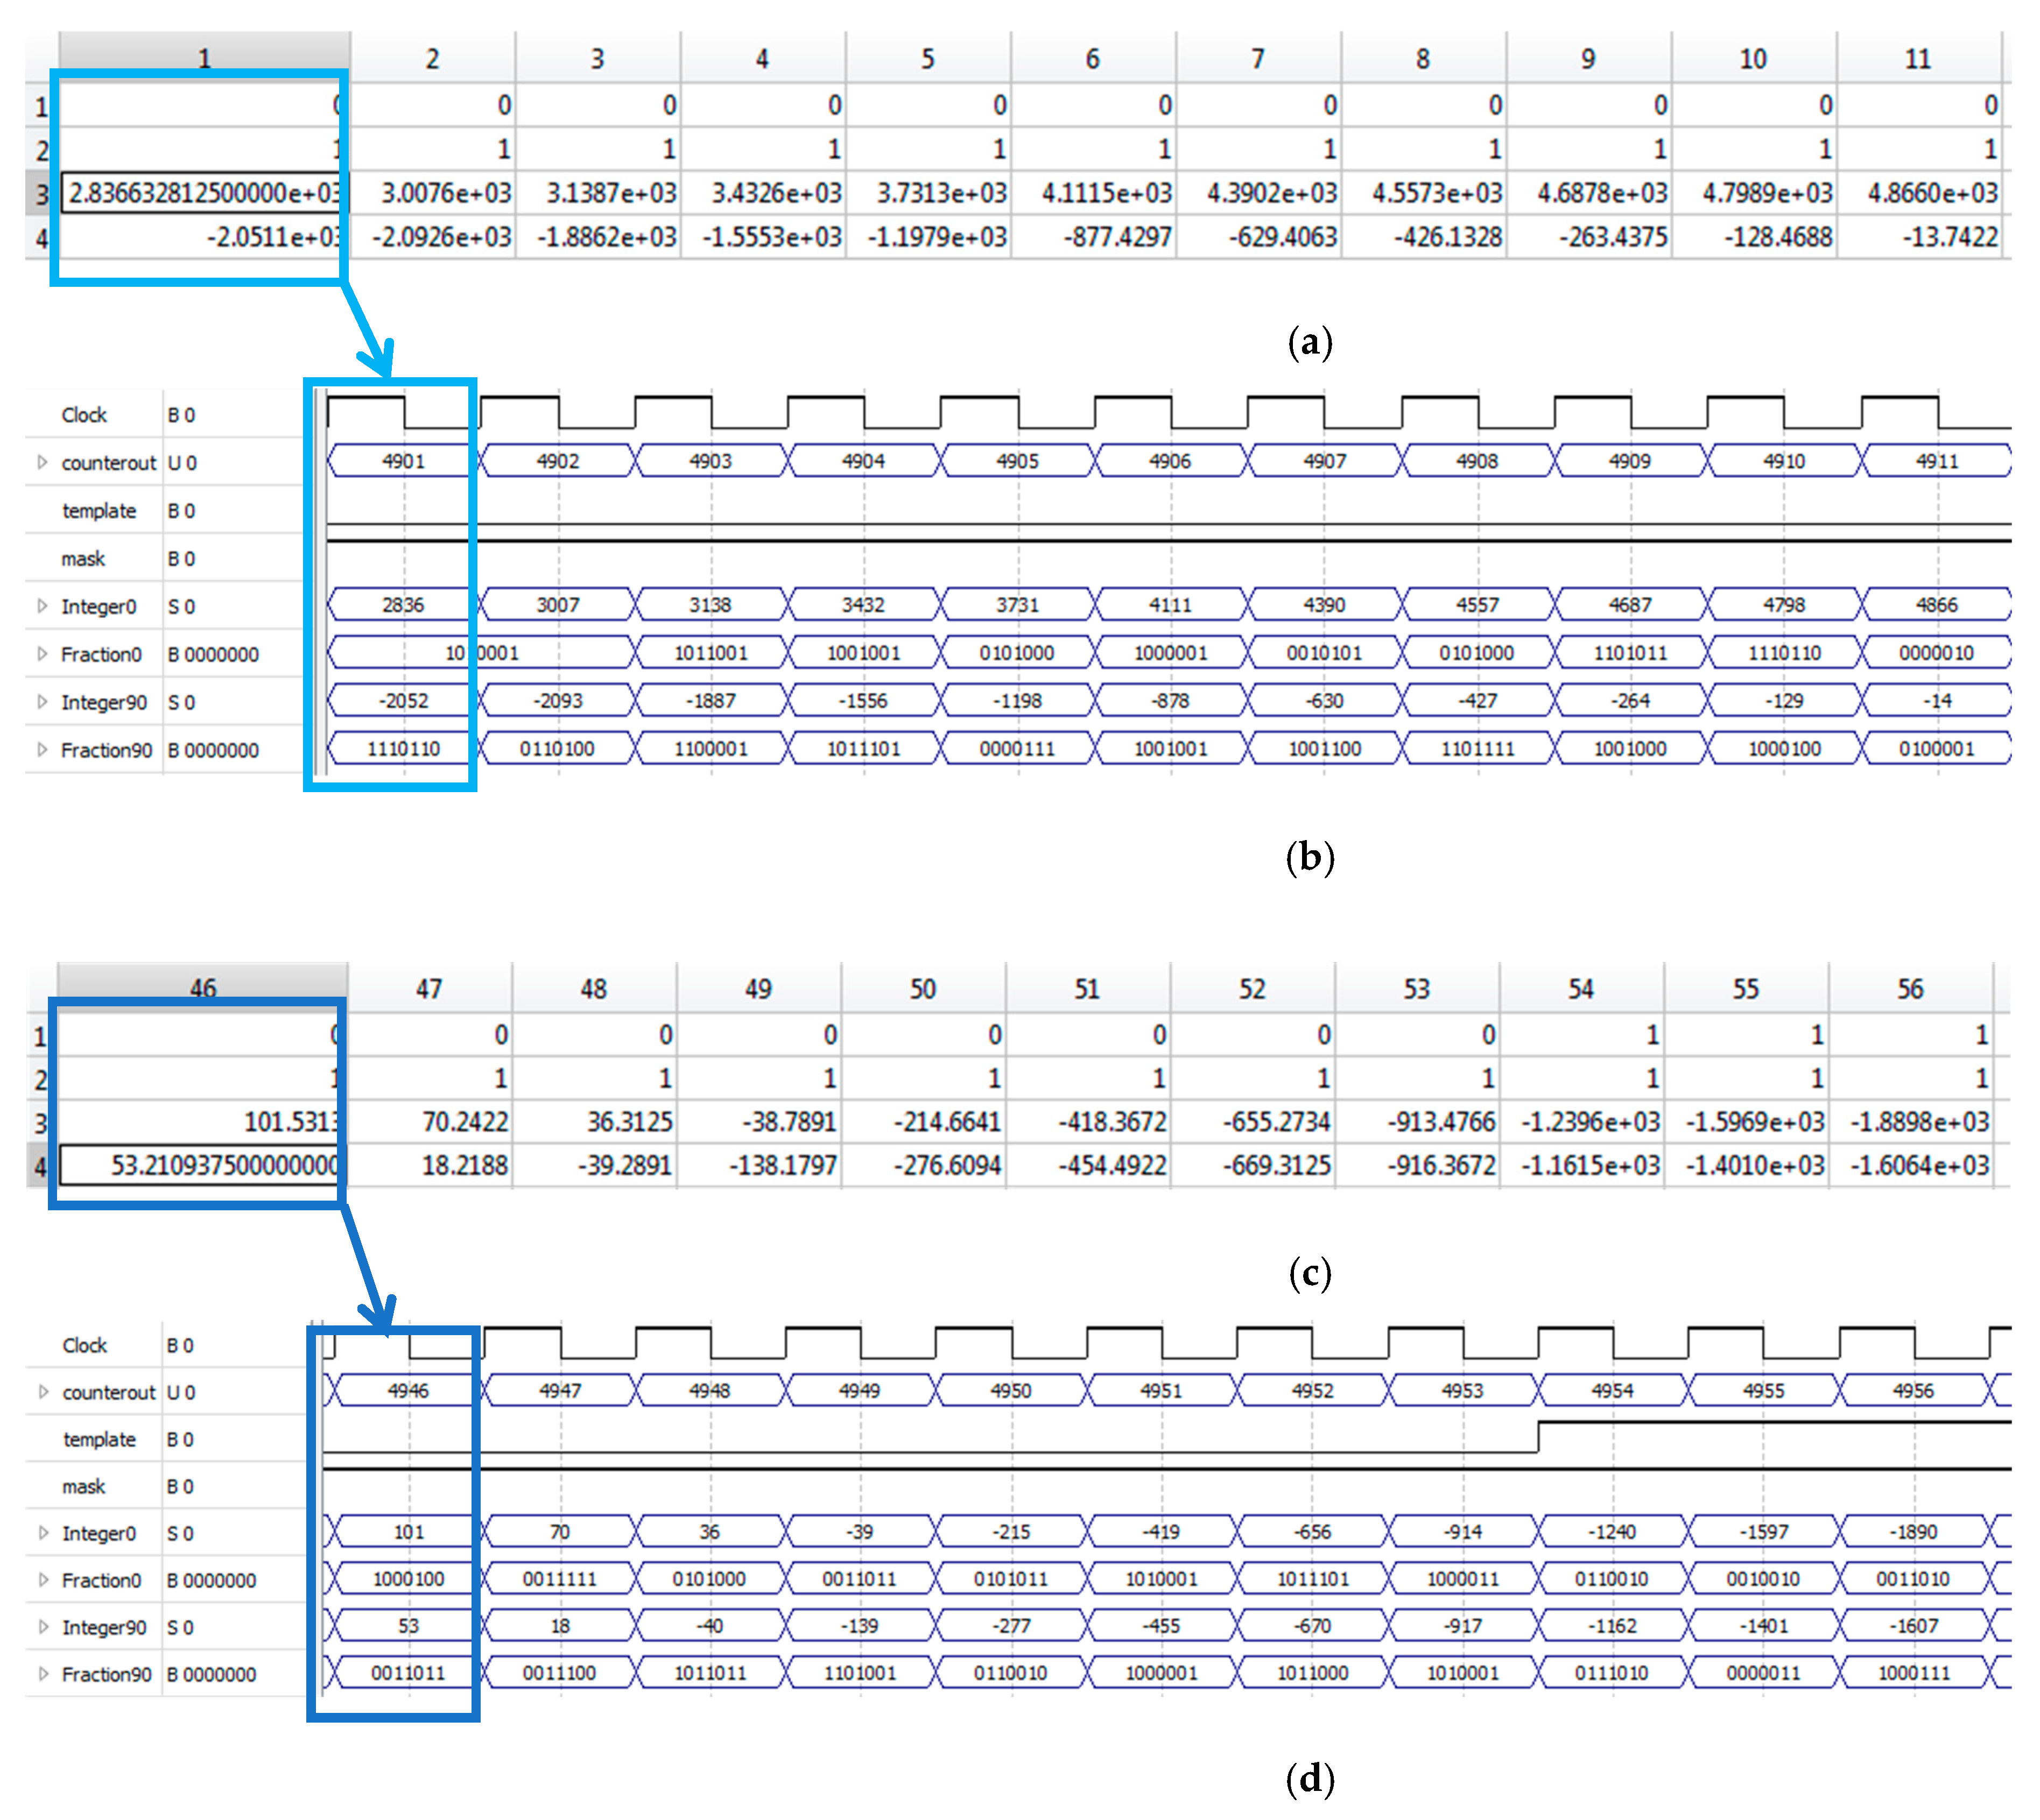2040x1820 pixels.
Task: Click Integer90 value -917 in lower waveform
Action: point(1462,1626)
